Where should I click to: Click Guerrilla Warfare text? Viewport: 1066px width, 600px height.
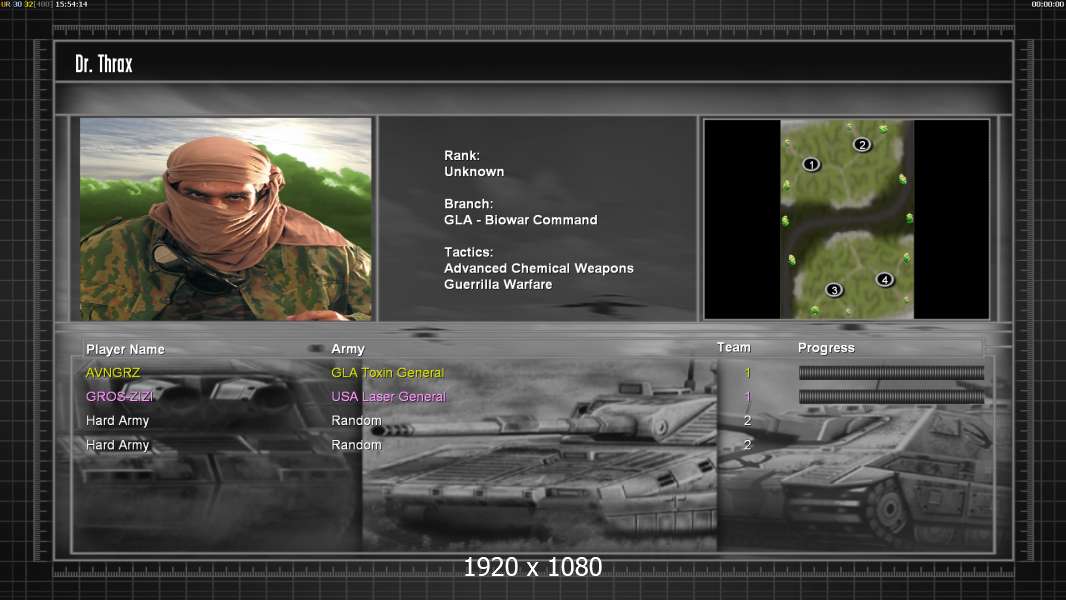pyautogui.click(x=498, y=285)
